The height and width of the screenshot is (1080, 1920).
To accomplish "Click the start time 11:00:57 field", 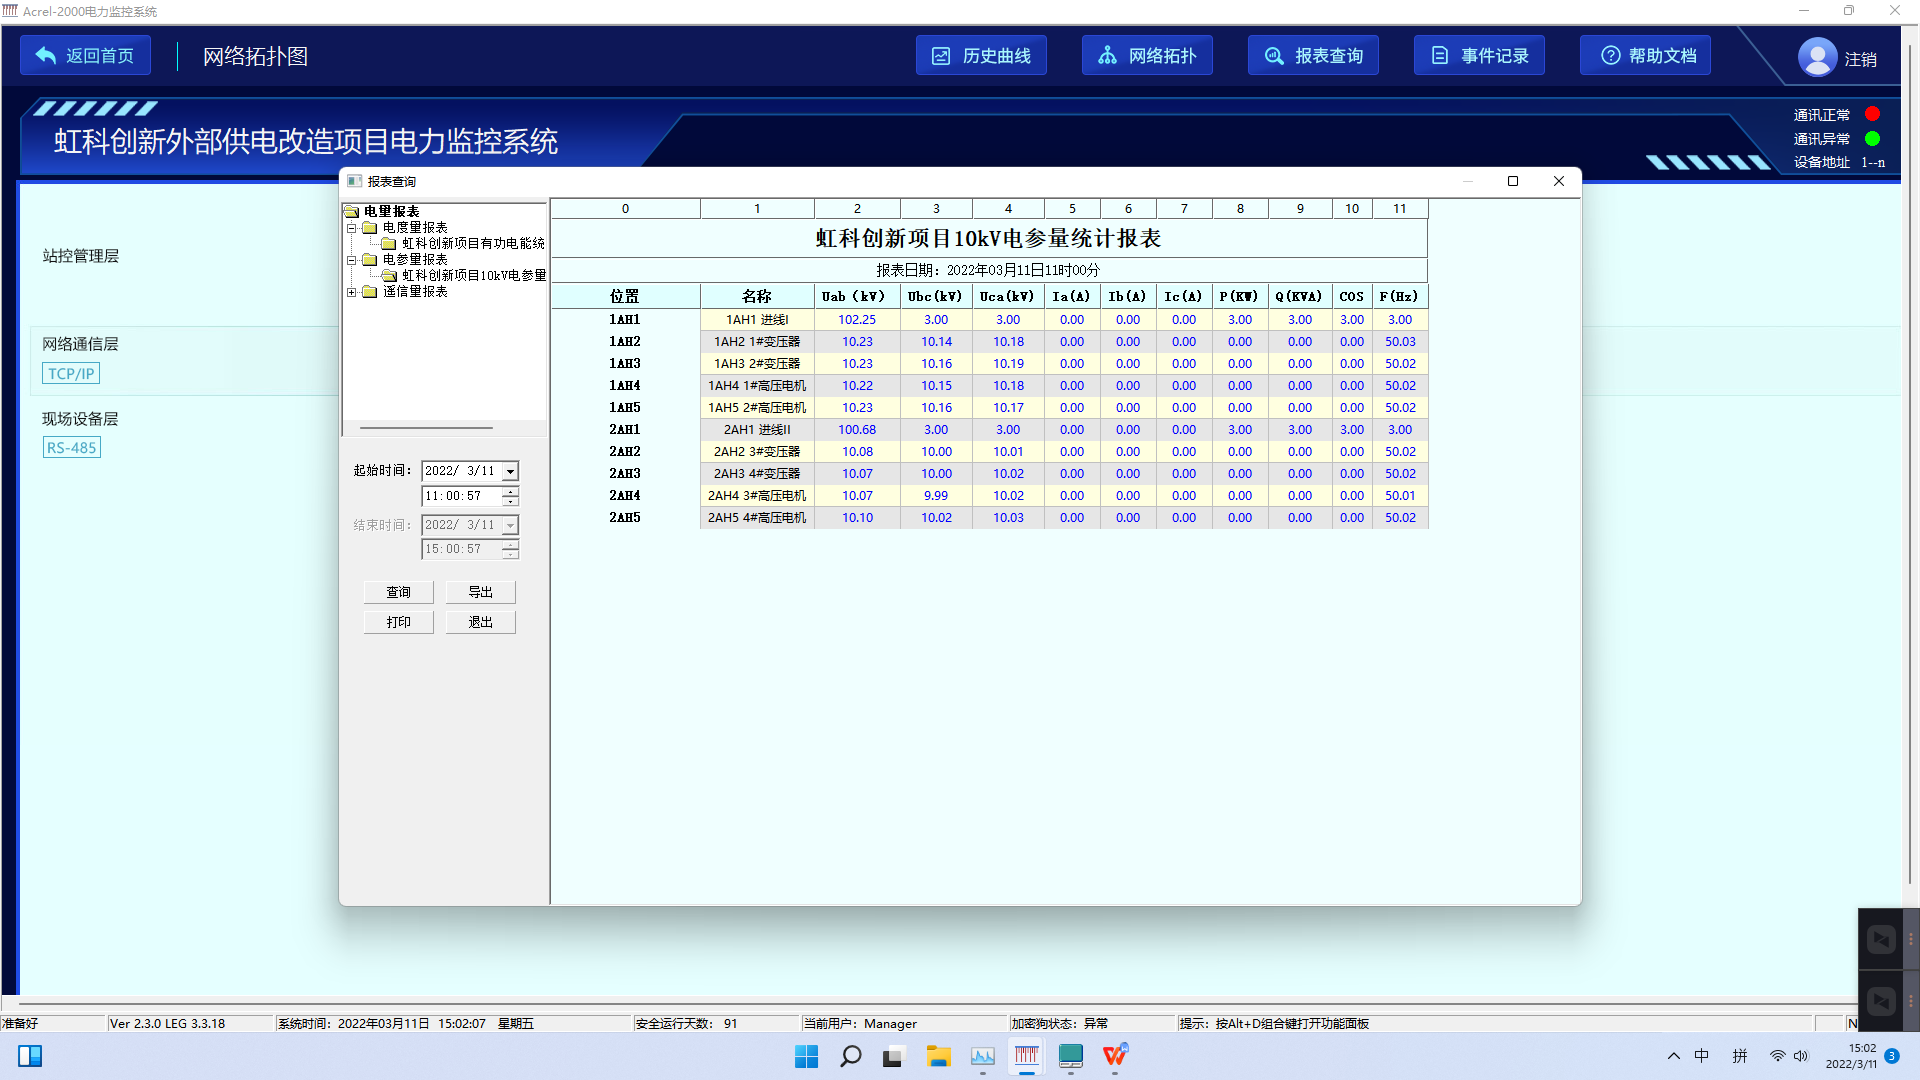I will point(460,496).
